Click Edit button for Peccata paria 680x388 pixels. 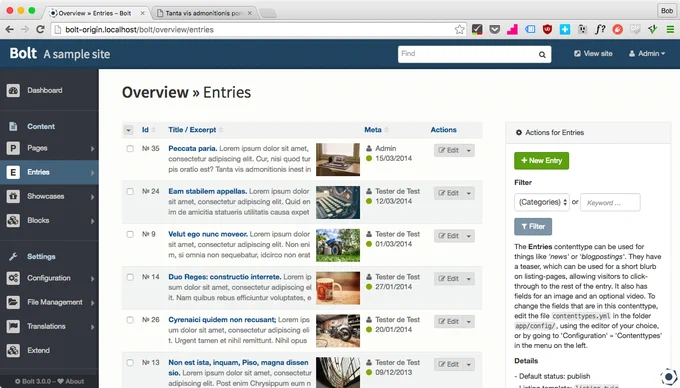[x=448, y=150]
